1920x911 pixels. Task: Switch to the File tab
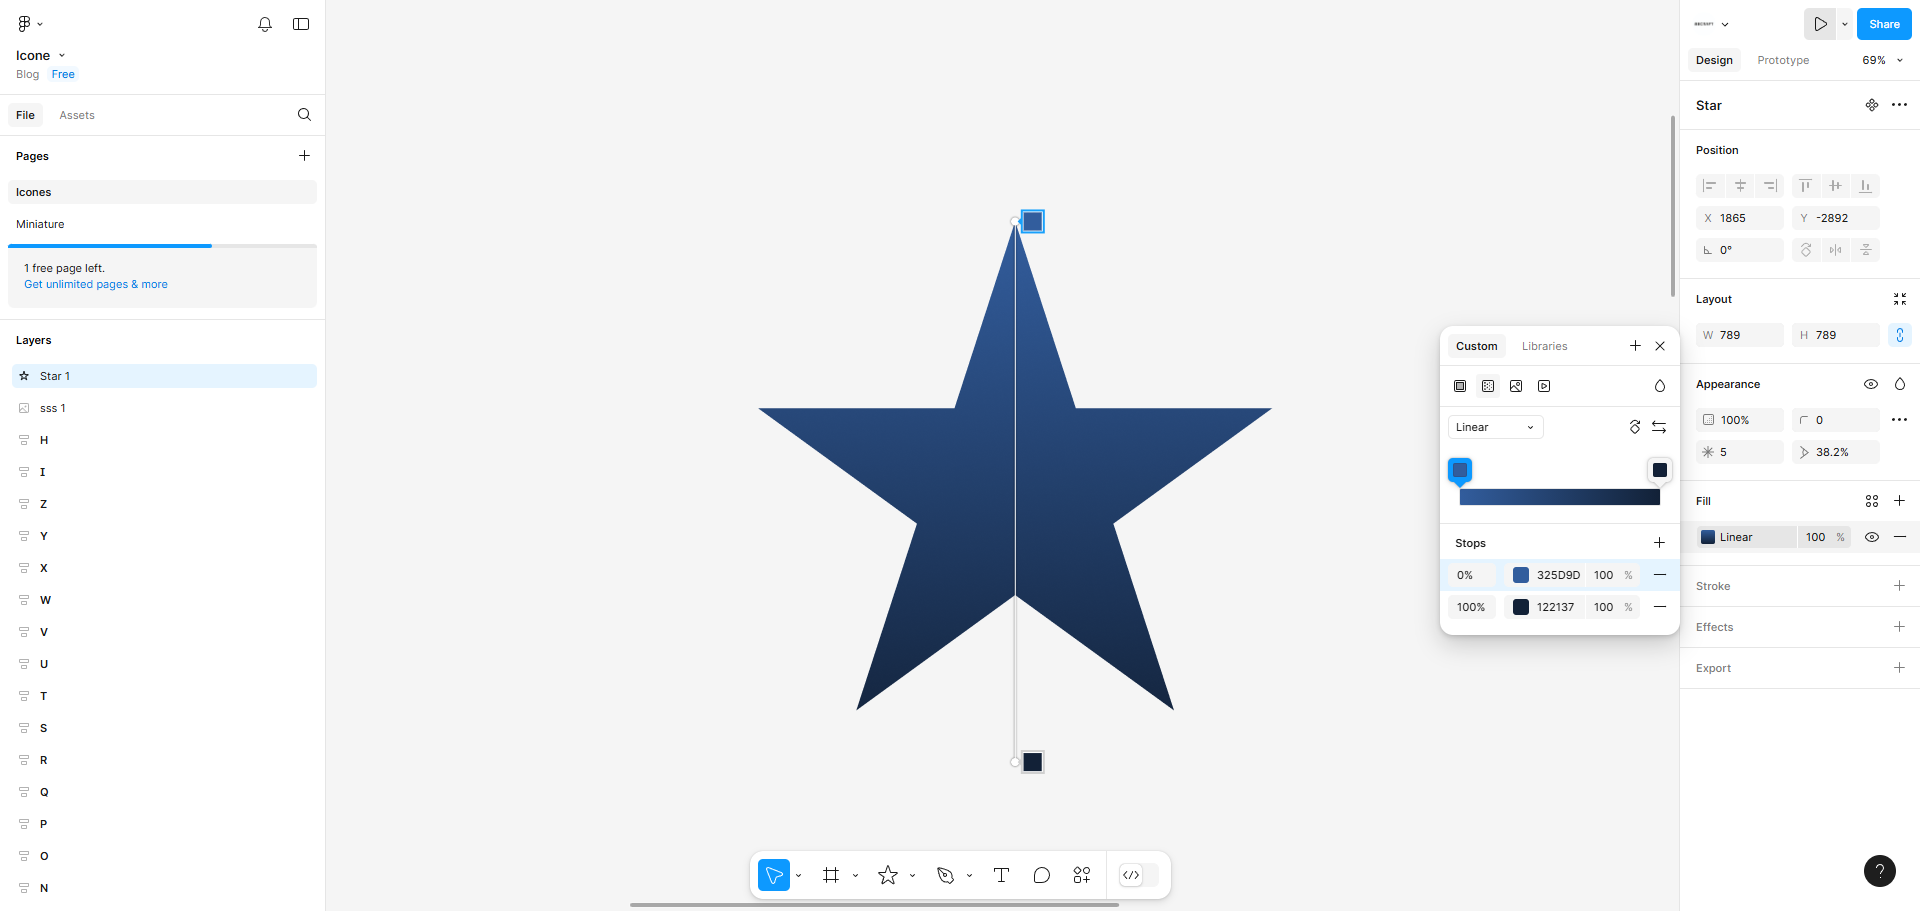(x=26, y=115)
